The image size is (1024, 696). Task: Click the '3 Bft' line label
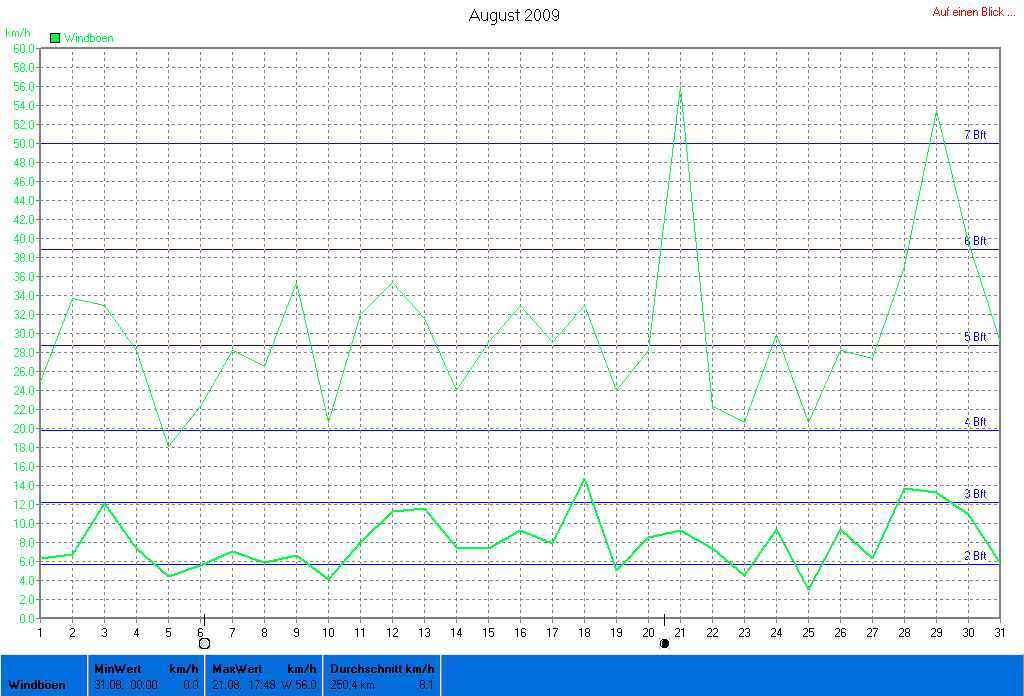coord(975,494)
